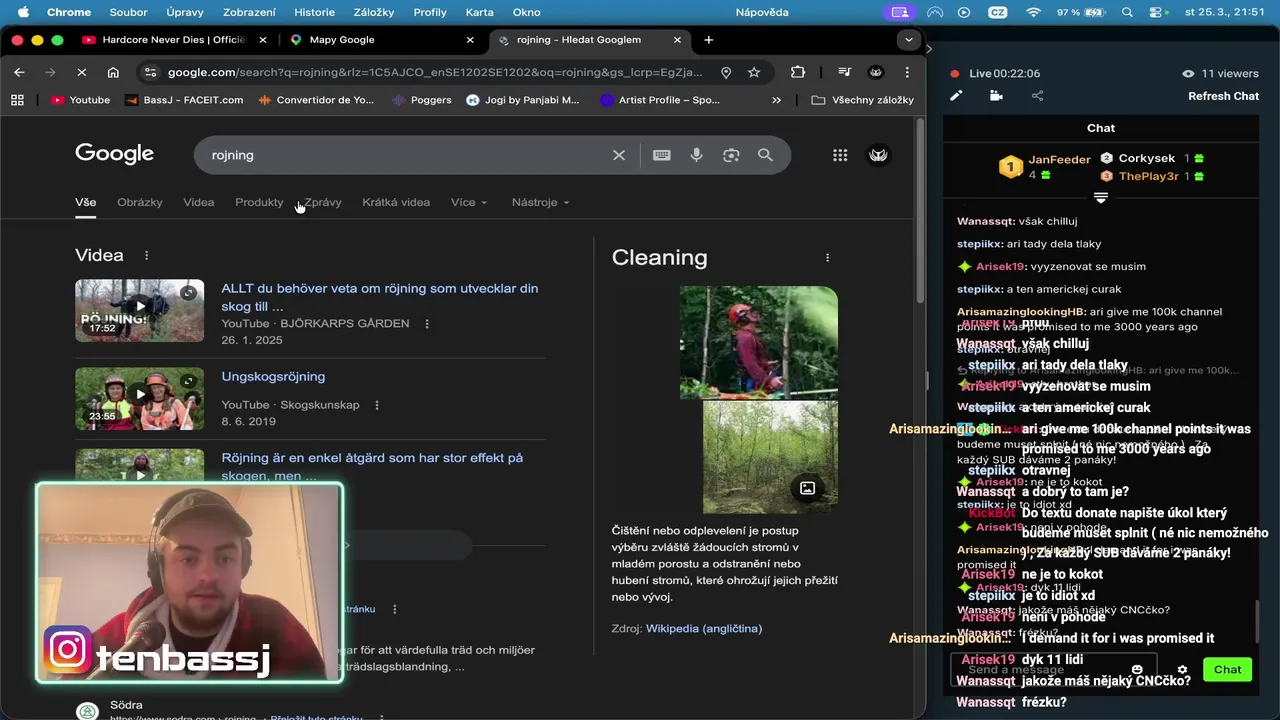Switch to the Mapy Google browser tab
The width and height of the screenshot is (1280, 720).
(384, 40)
